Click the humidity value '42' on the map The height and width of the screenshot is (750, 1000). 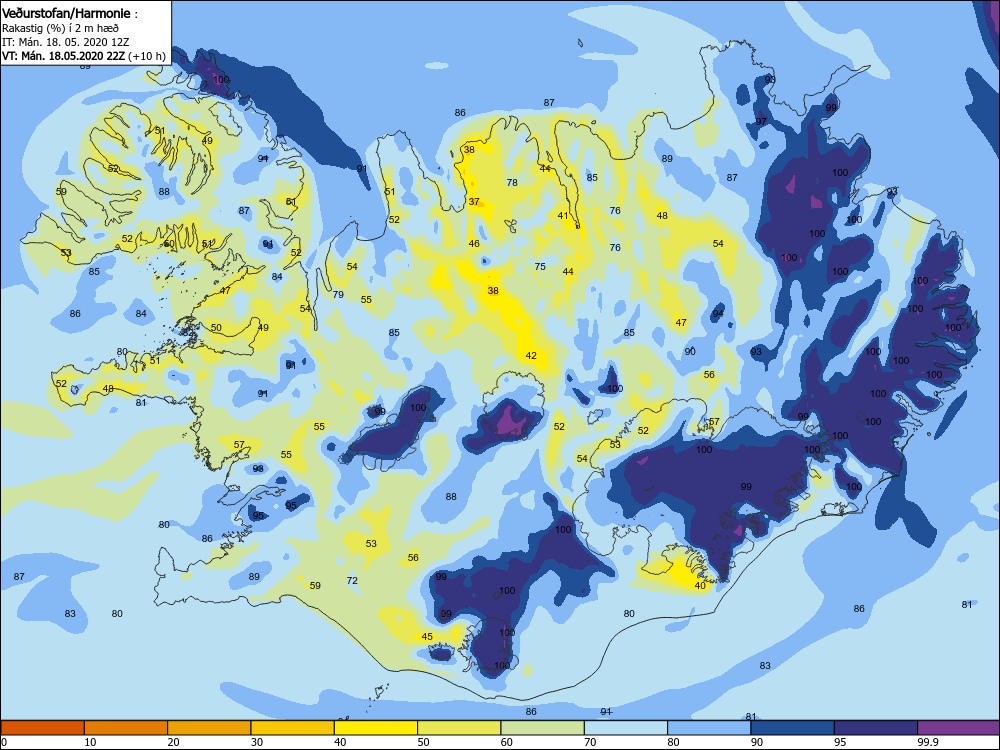[531, 356]
